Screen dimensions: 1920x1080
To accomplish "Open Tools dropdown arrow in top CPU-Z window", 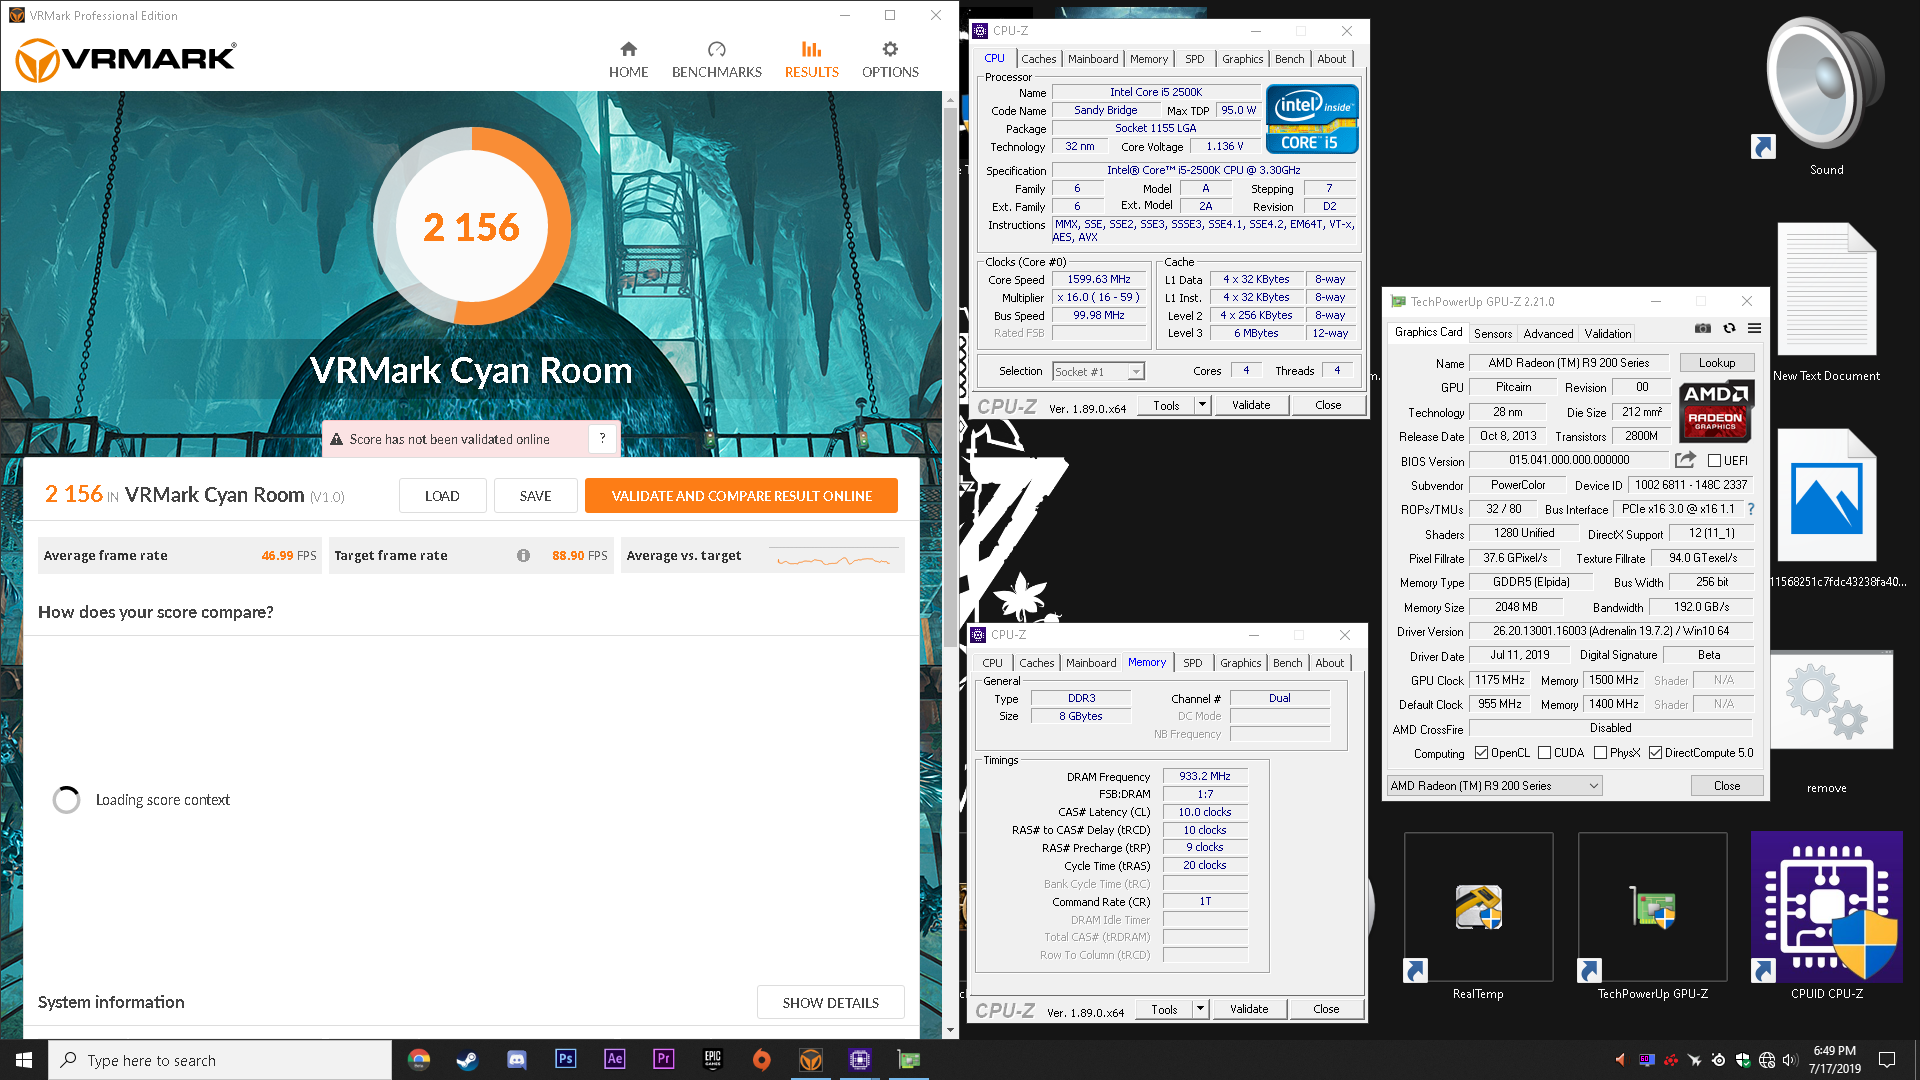I will point(1202,405).
